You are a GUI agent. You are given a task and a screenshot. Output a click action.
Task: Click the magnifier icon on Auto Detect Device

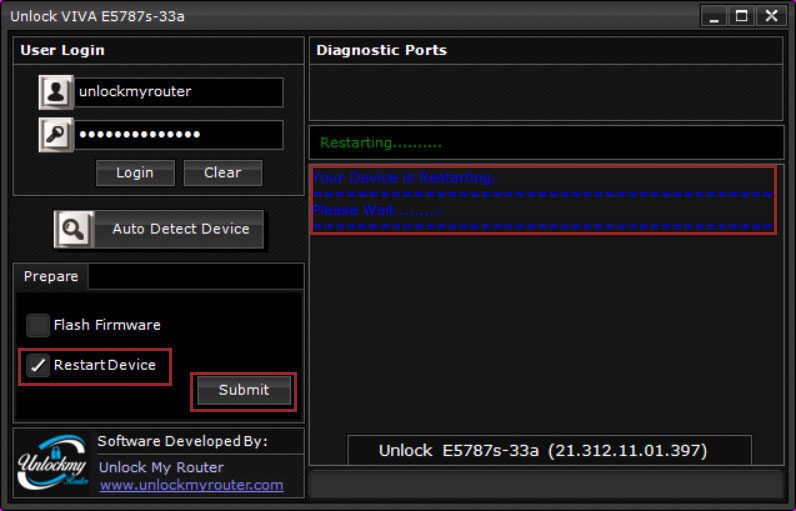click(74, 229)
